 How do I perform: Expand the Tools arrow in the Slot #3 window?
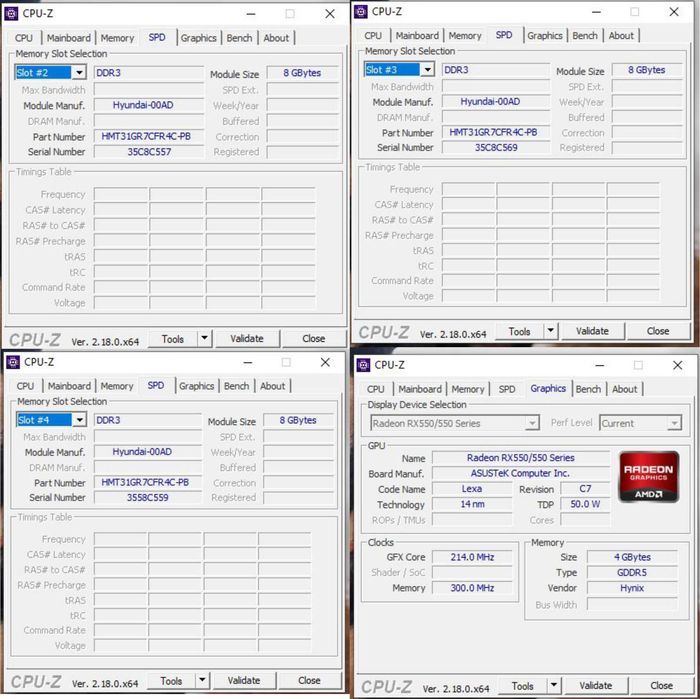(x=551, y=331)
